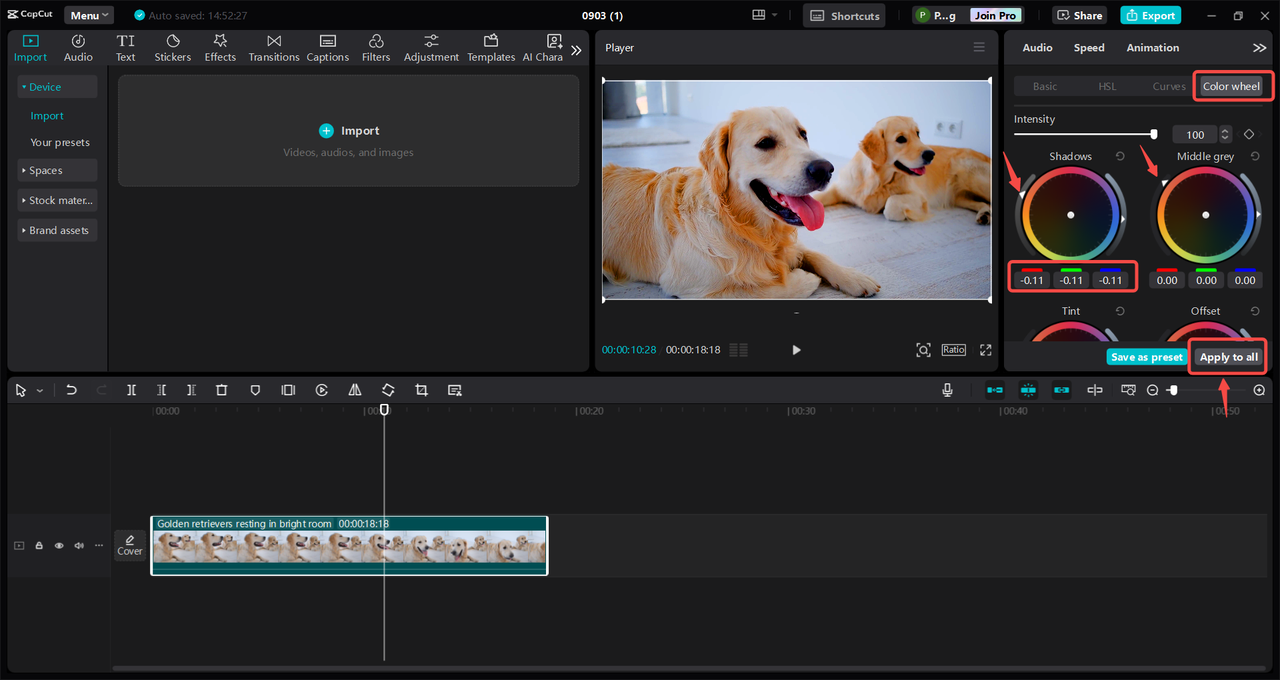
Task: Click the Intensity slider handle
Action: click(1154, 134)
